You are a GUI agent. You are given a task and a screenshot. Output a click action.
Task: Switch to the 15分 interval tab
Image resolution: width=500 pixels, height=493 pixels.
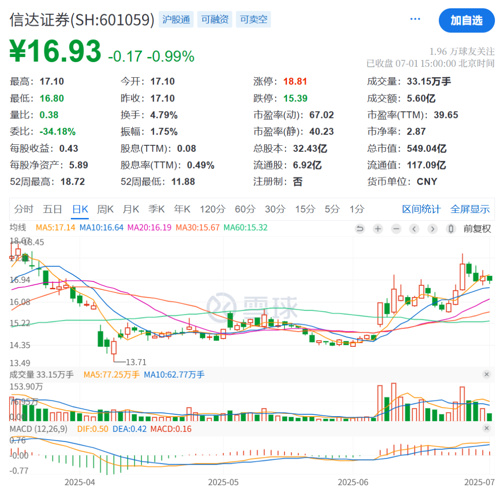(x=305, y=209)
